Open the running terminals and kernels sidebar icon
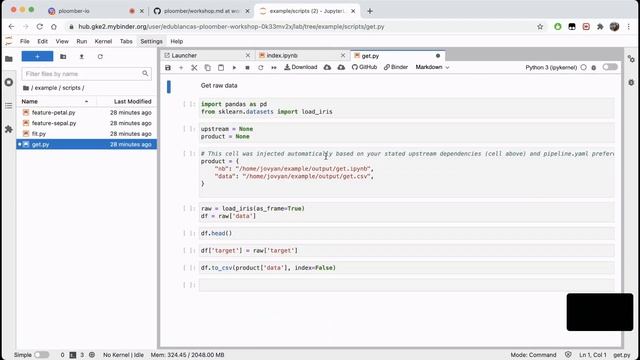This screenshot has width=640, height=360. [9, 82]
